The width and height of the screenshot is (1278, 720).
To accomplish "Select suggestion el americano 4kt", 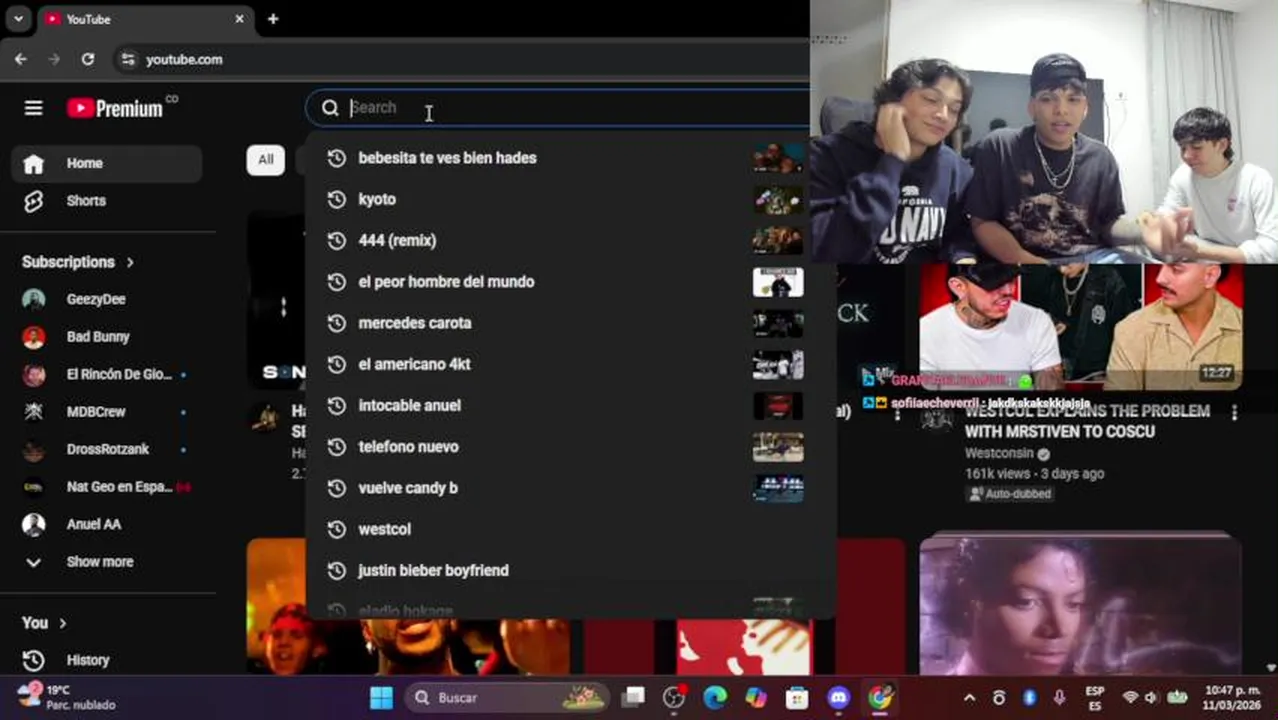I will [x=570, y=364].
